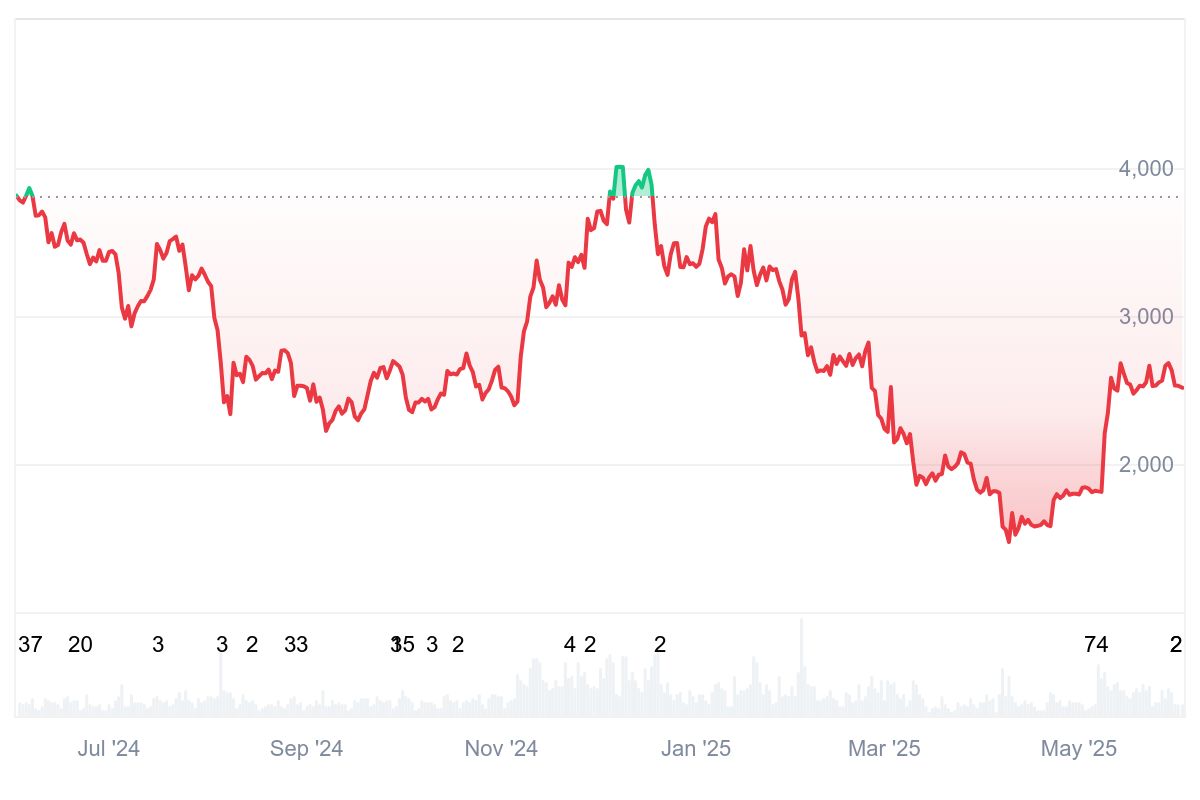This screenshot has height=800, width=1200.
Task: Click the Sep '24 axis label
Action: [x=306, y=749]
